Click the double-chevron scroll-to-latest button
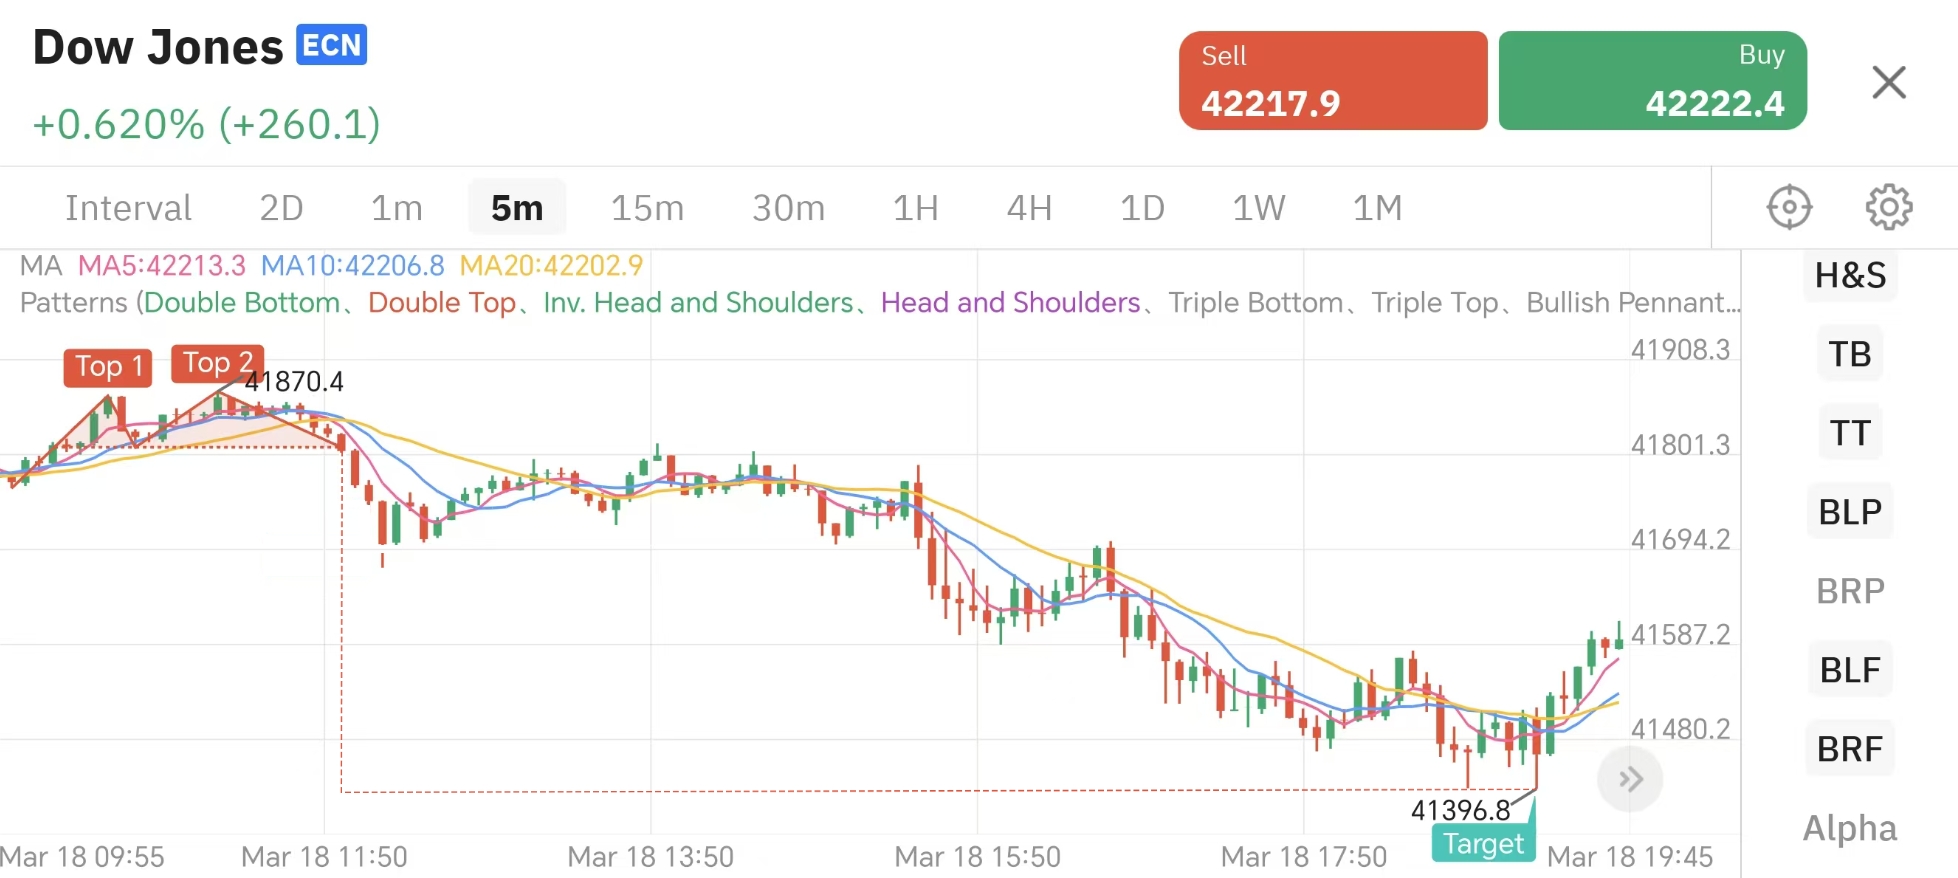1958x878 pixels. coord(1630,779)
